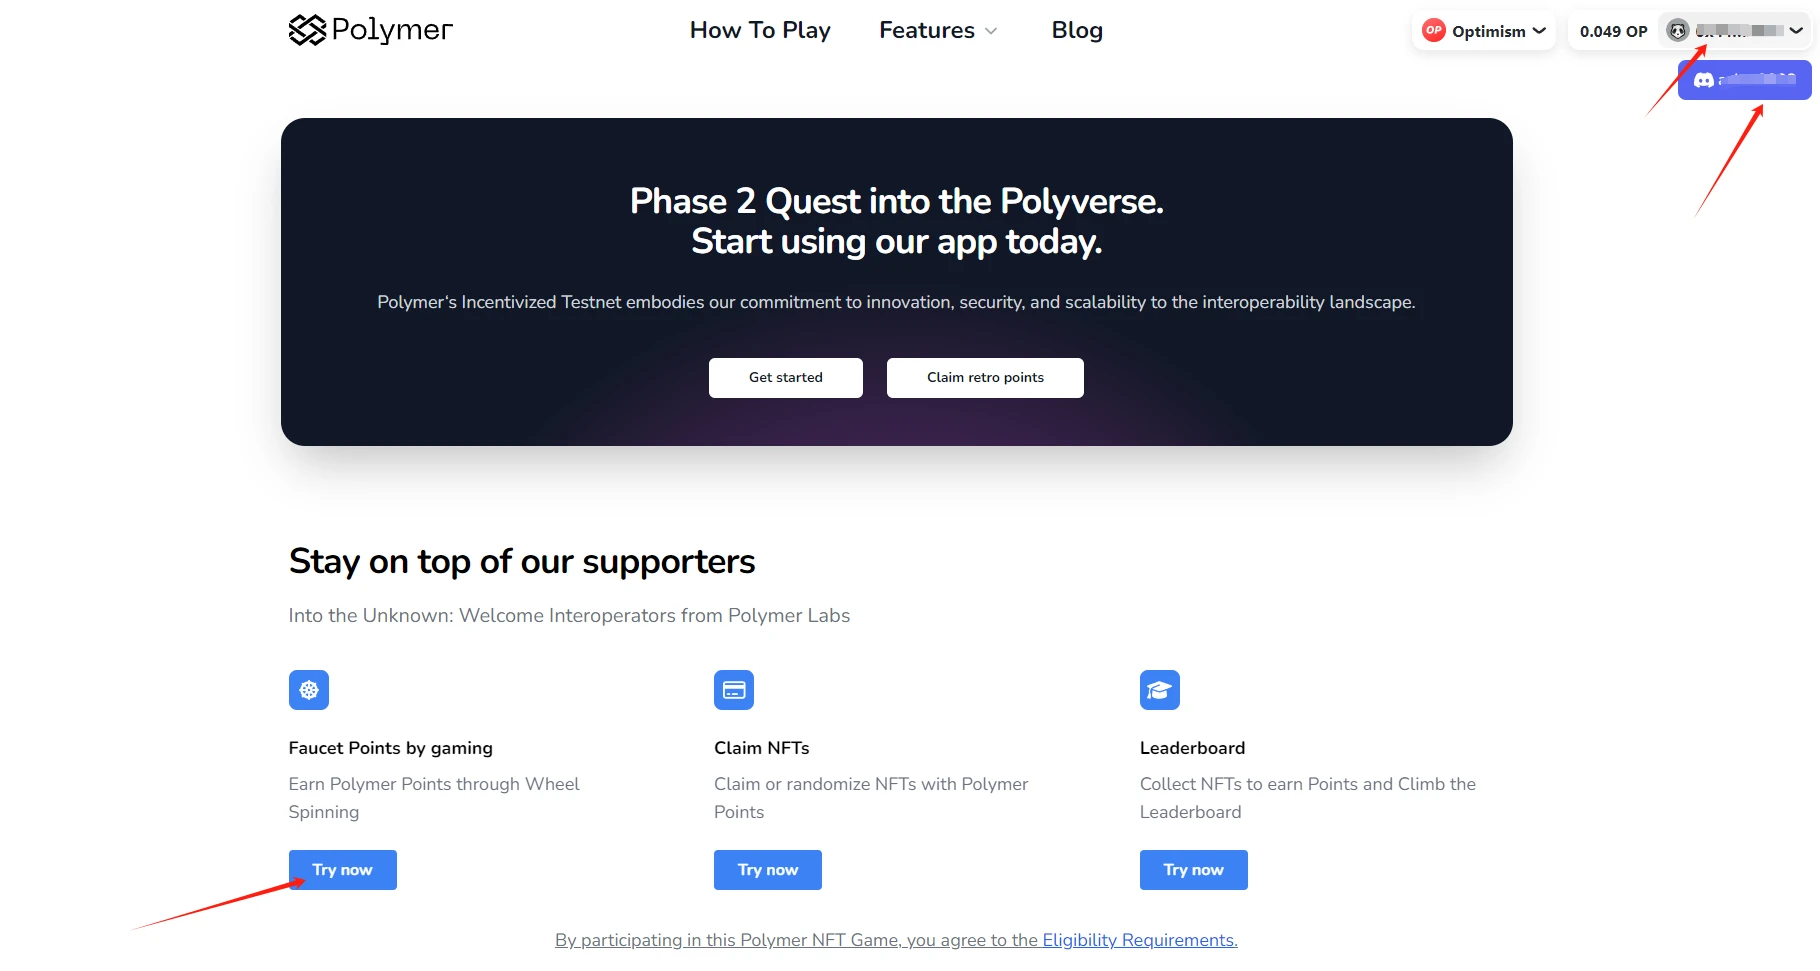Click the Polymer logo icon
This screenshot has height=971, width=1820.
pyautogui.click(x=307, y=30)
